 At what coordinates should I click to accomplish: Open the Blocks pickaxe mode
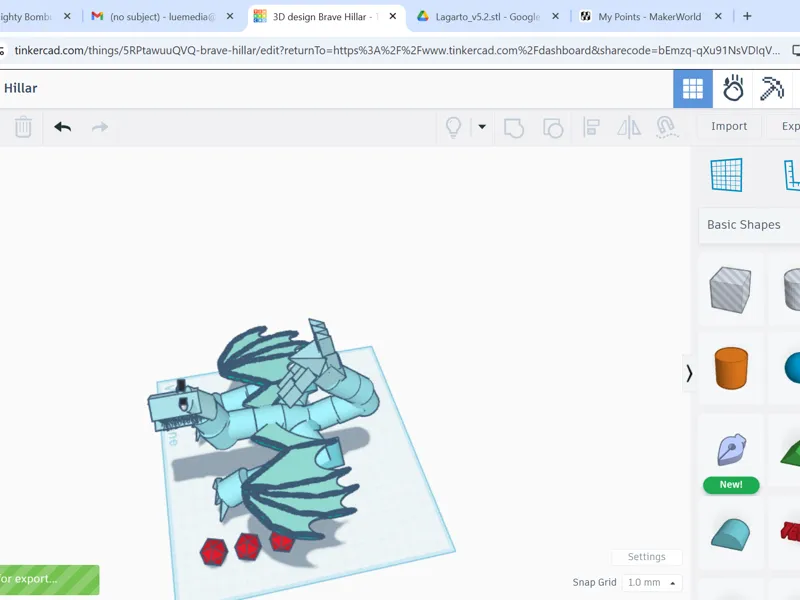[x=771, y=89]
